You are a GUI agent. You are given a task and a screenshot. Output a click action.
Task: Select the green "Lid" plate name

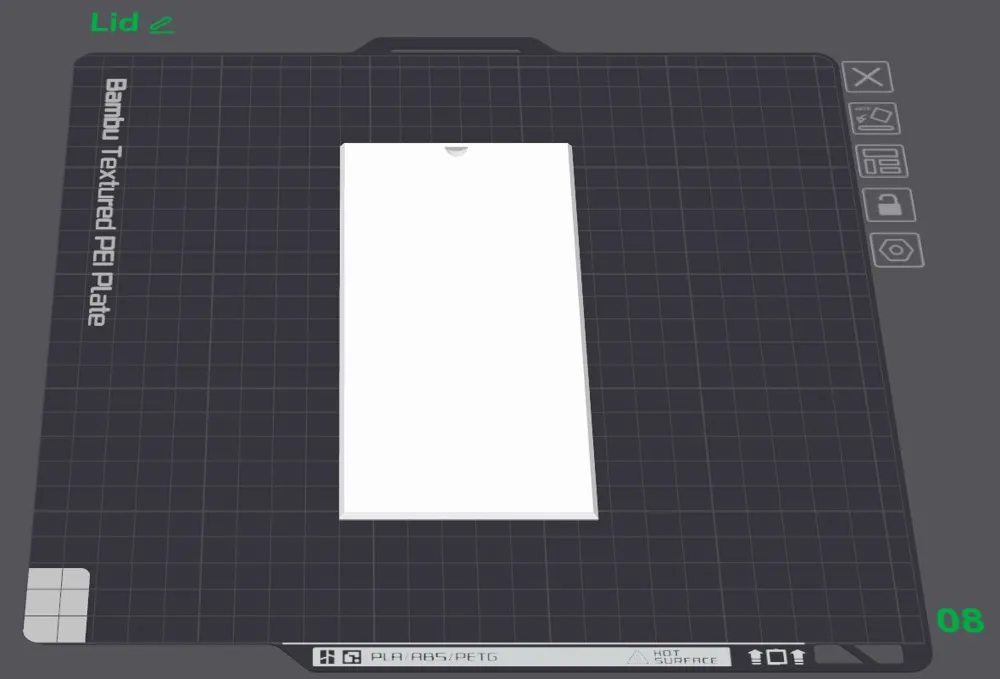[x=115, y=22]
